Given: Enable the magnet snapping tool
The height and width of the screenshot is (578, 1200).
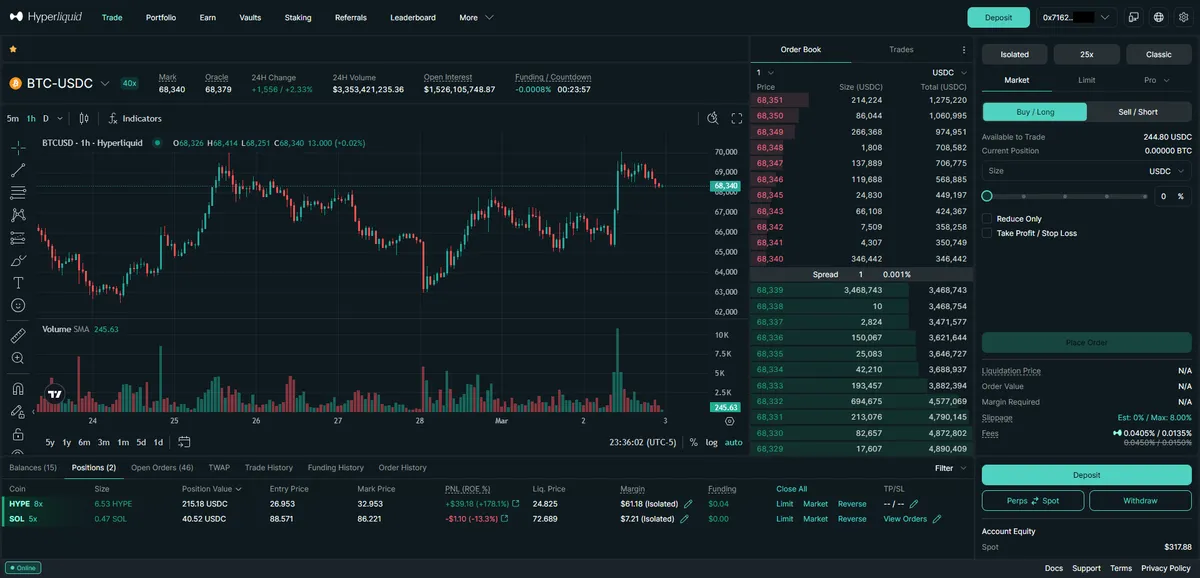Looking at the screenshot, I should [x=18, y=388].
